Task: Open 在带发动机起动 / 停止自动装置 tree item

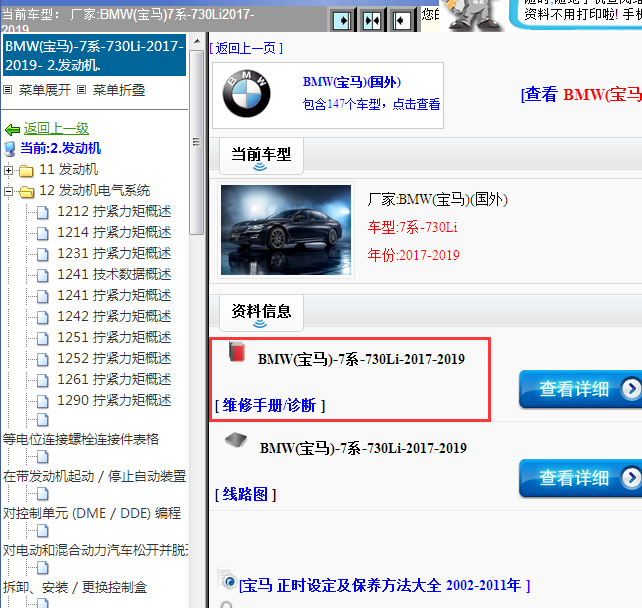Action: [95, 476]
